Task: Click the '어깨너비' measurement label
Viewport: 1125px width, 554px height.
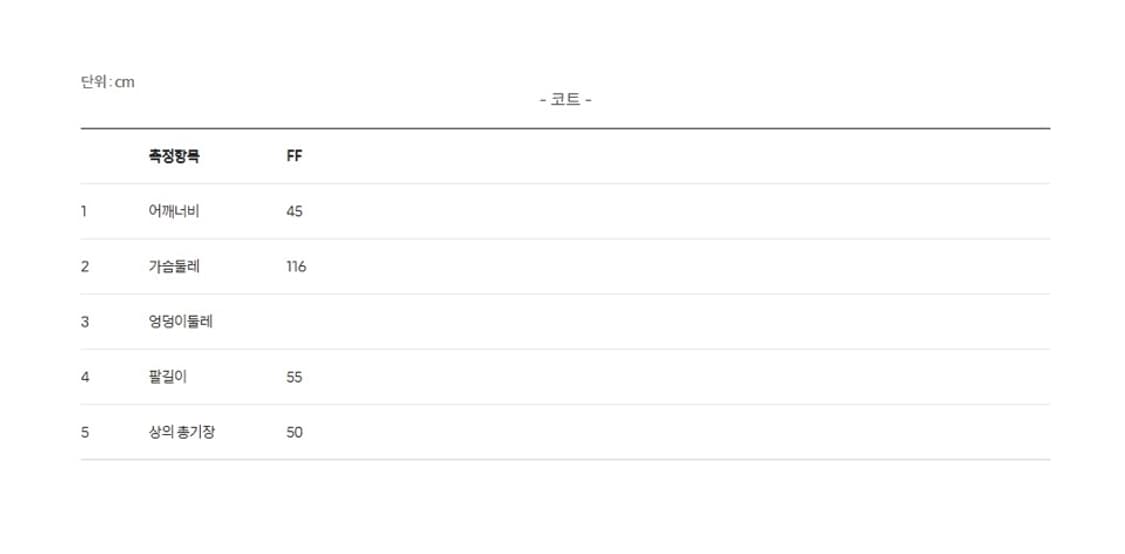Action: pos(174,211)
